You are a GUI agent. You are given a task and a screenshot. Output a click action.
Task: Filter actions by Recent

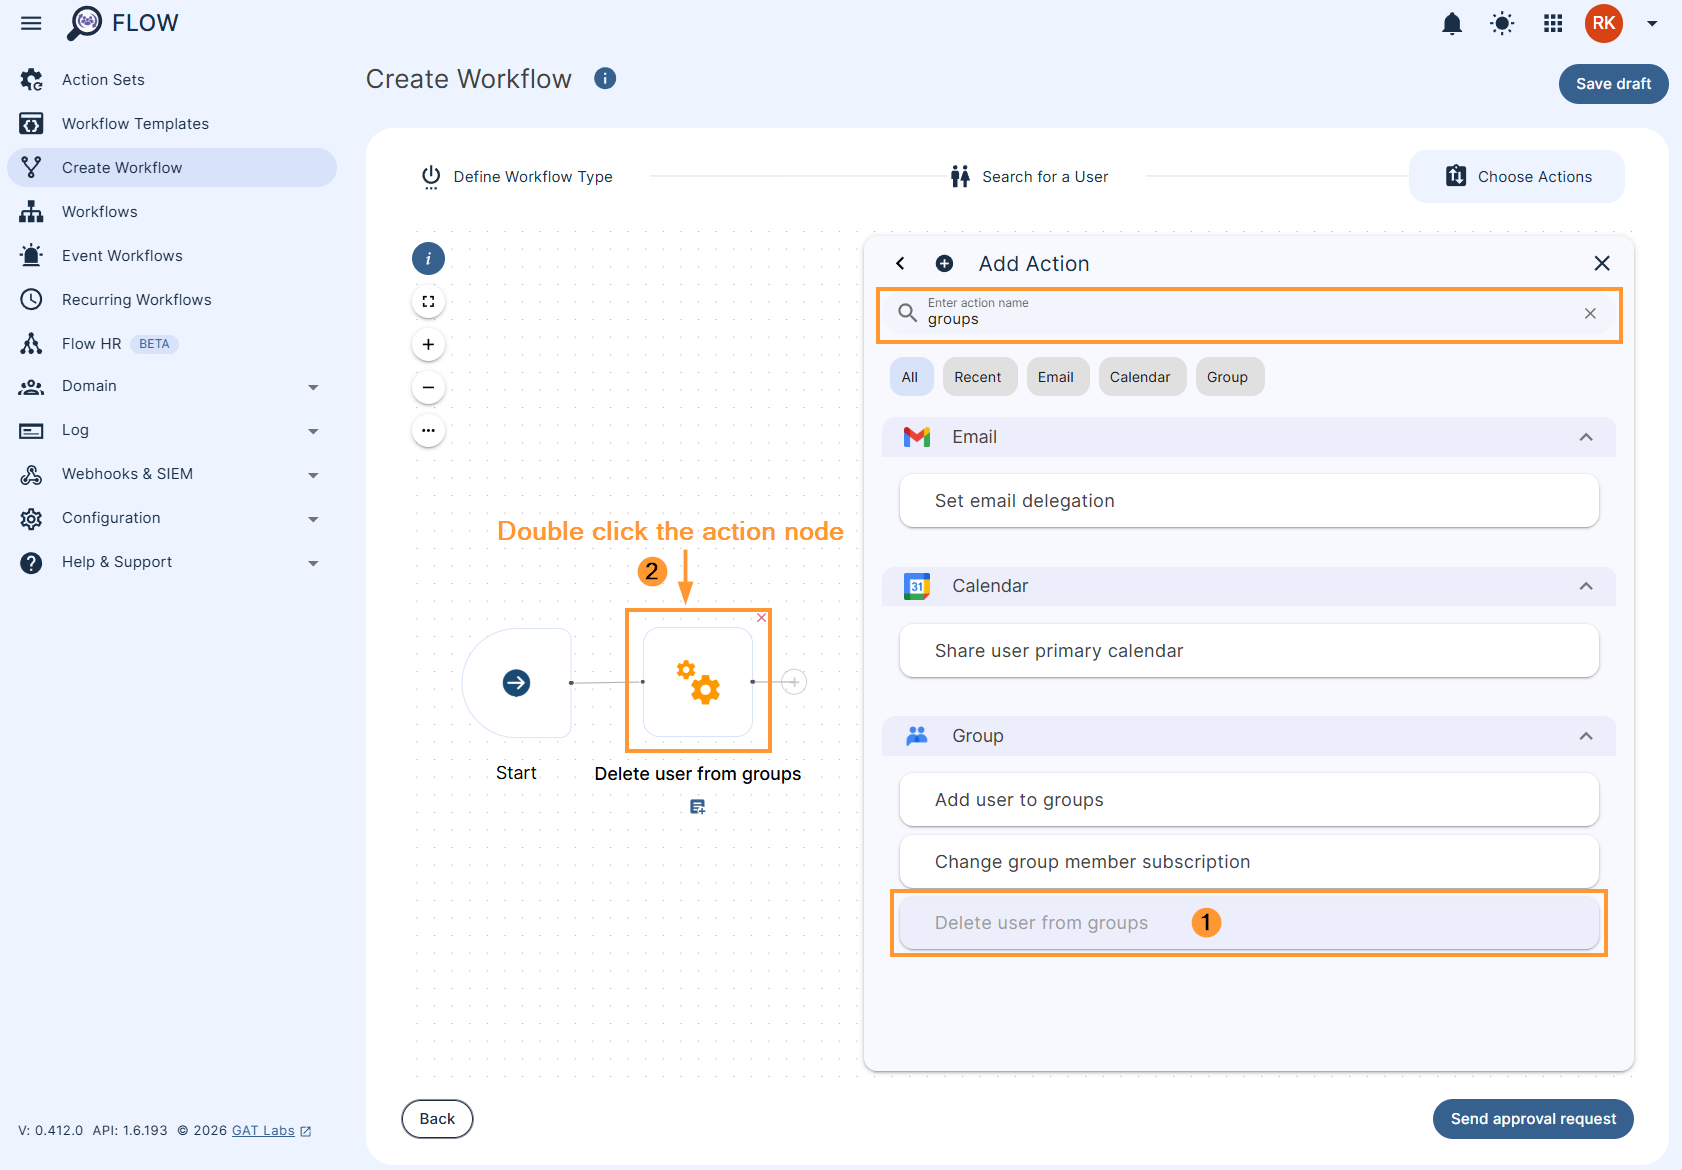click(979, 376)
